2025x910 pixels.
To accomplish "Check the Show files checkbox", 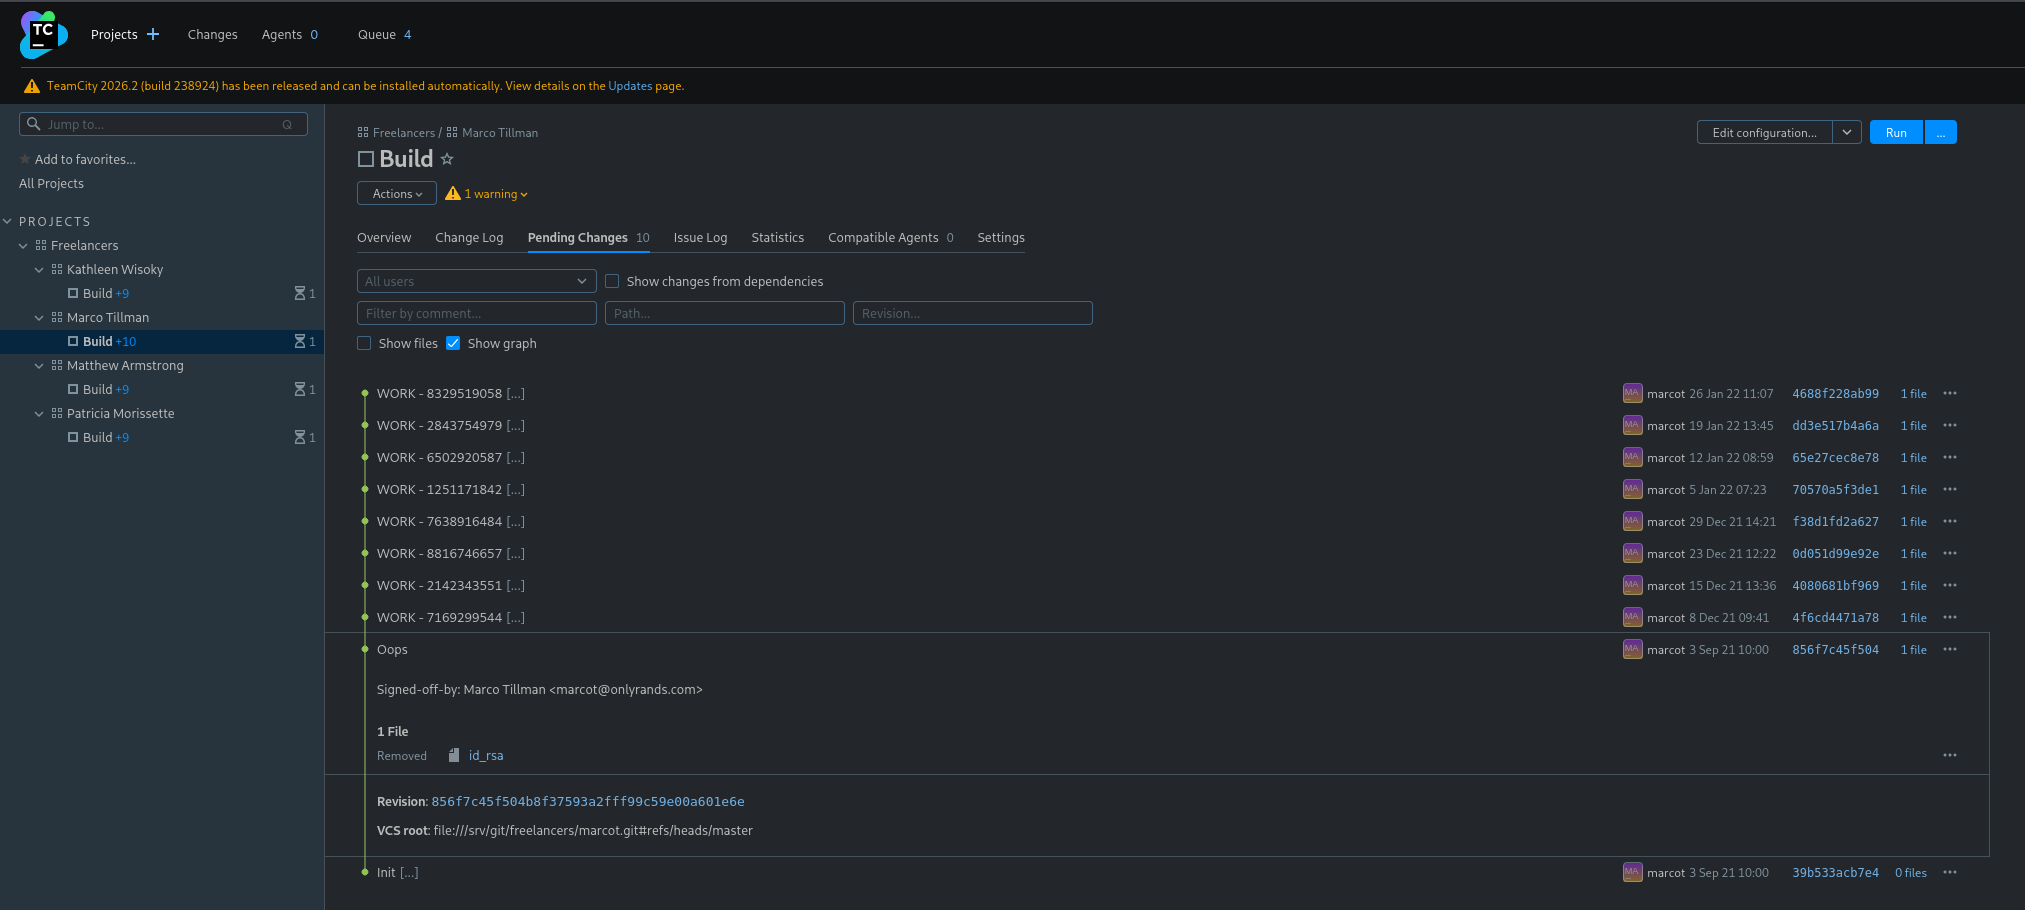I will (364, 343).
